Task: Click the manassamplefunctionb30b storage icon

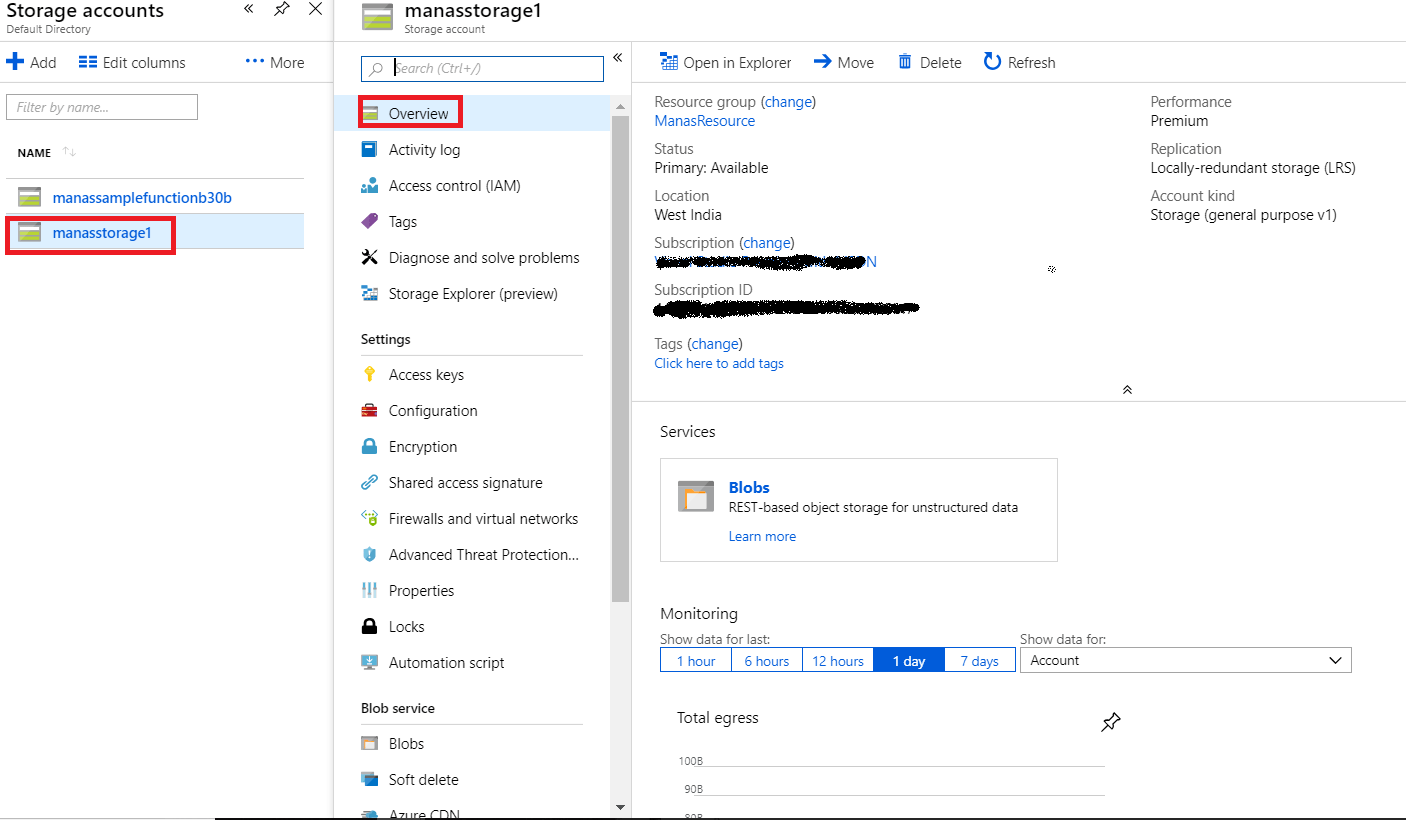Action: 29,197
